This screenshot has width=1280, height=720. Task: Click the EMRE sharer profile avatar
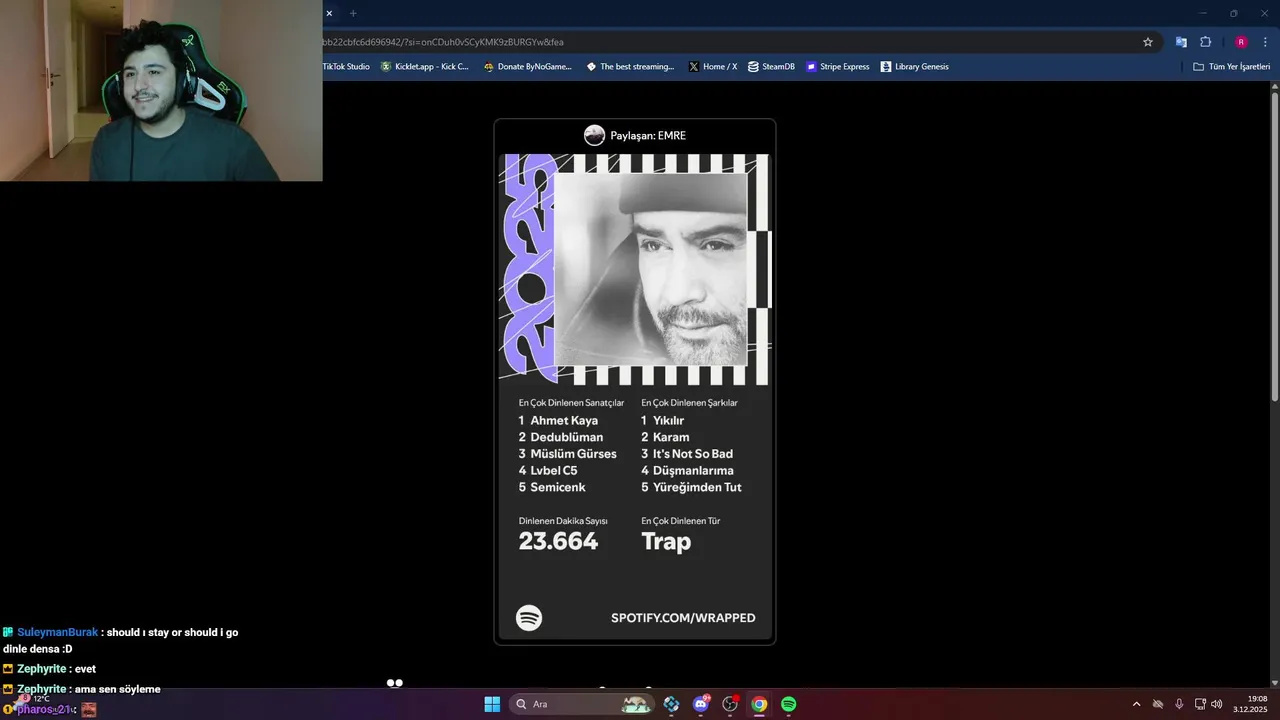pos(594,135)
